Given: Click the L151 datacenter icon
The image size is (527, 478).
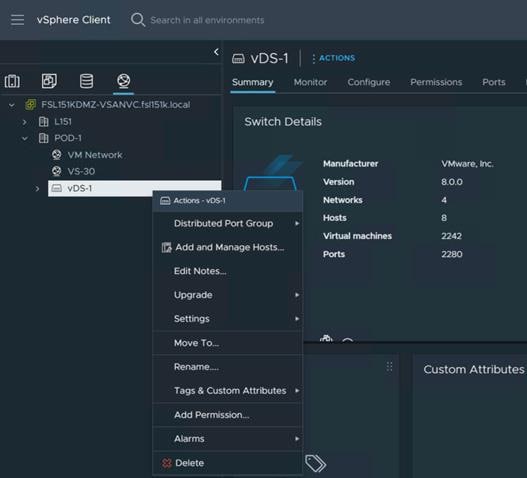Looking at the screenshot, I should (x=43, y=121).
